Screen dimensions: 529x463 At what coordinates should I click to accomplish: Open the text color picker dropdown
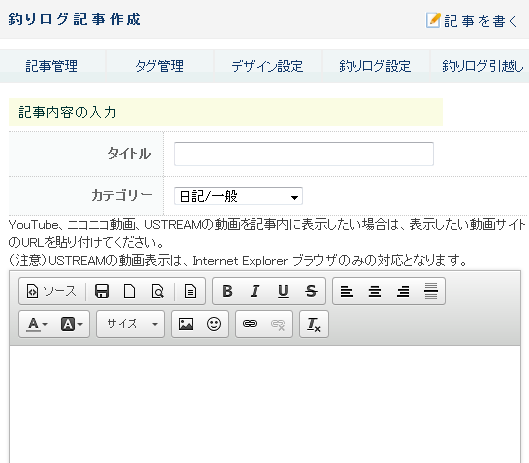(37, 324)
